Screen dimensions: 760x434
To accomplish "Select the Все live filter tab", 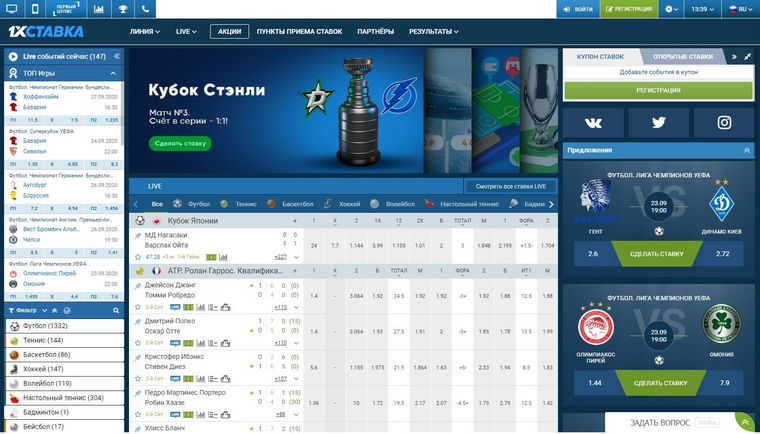I will pyautogui.click(x=157, y=204).
